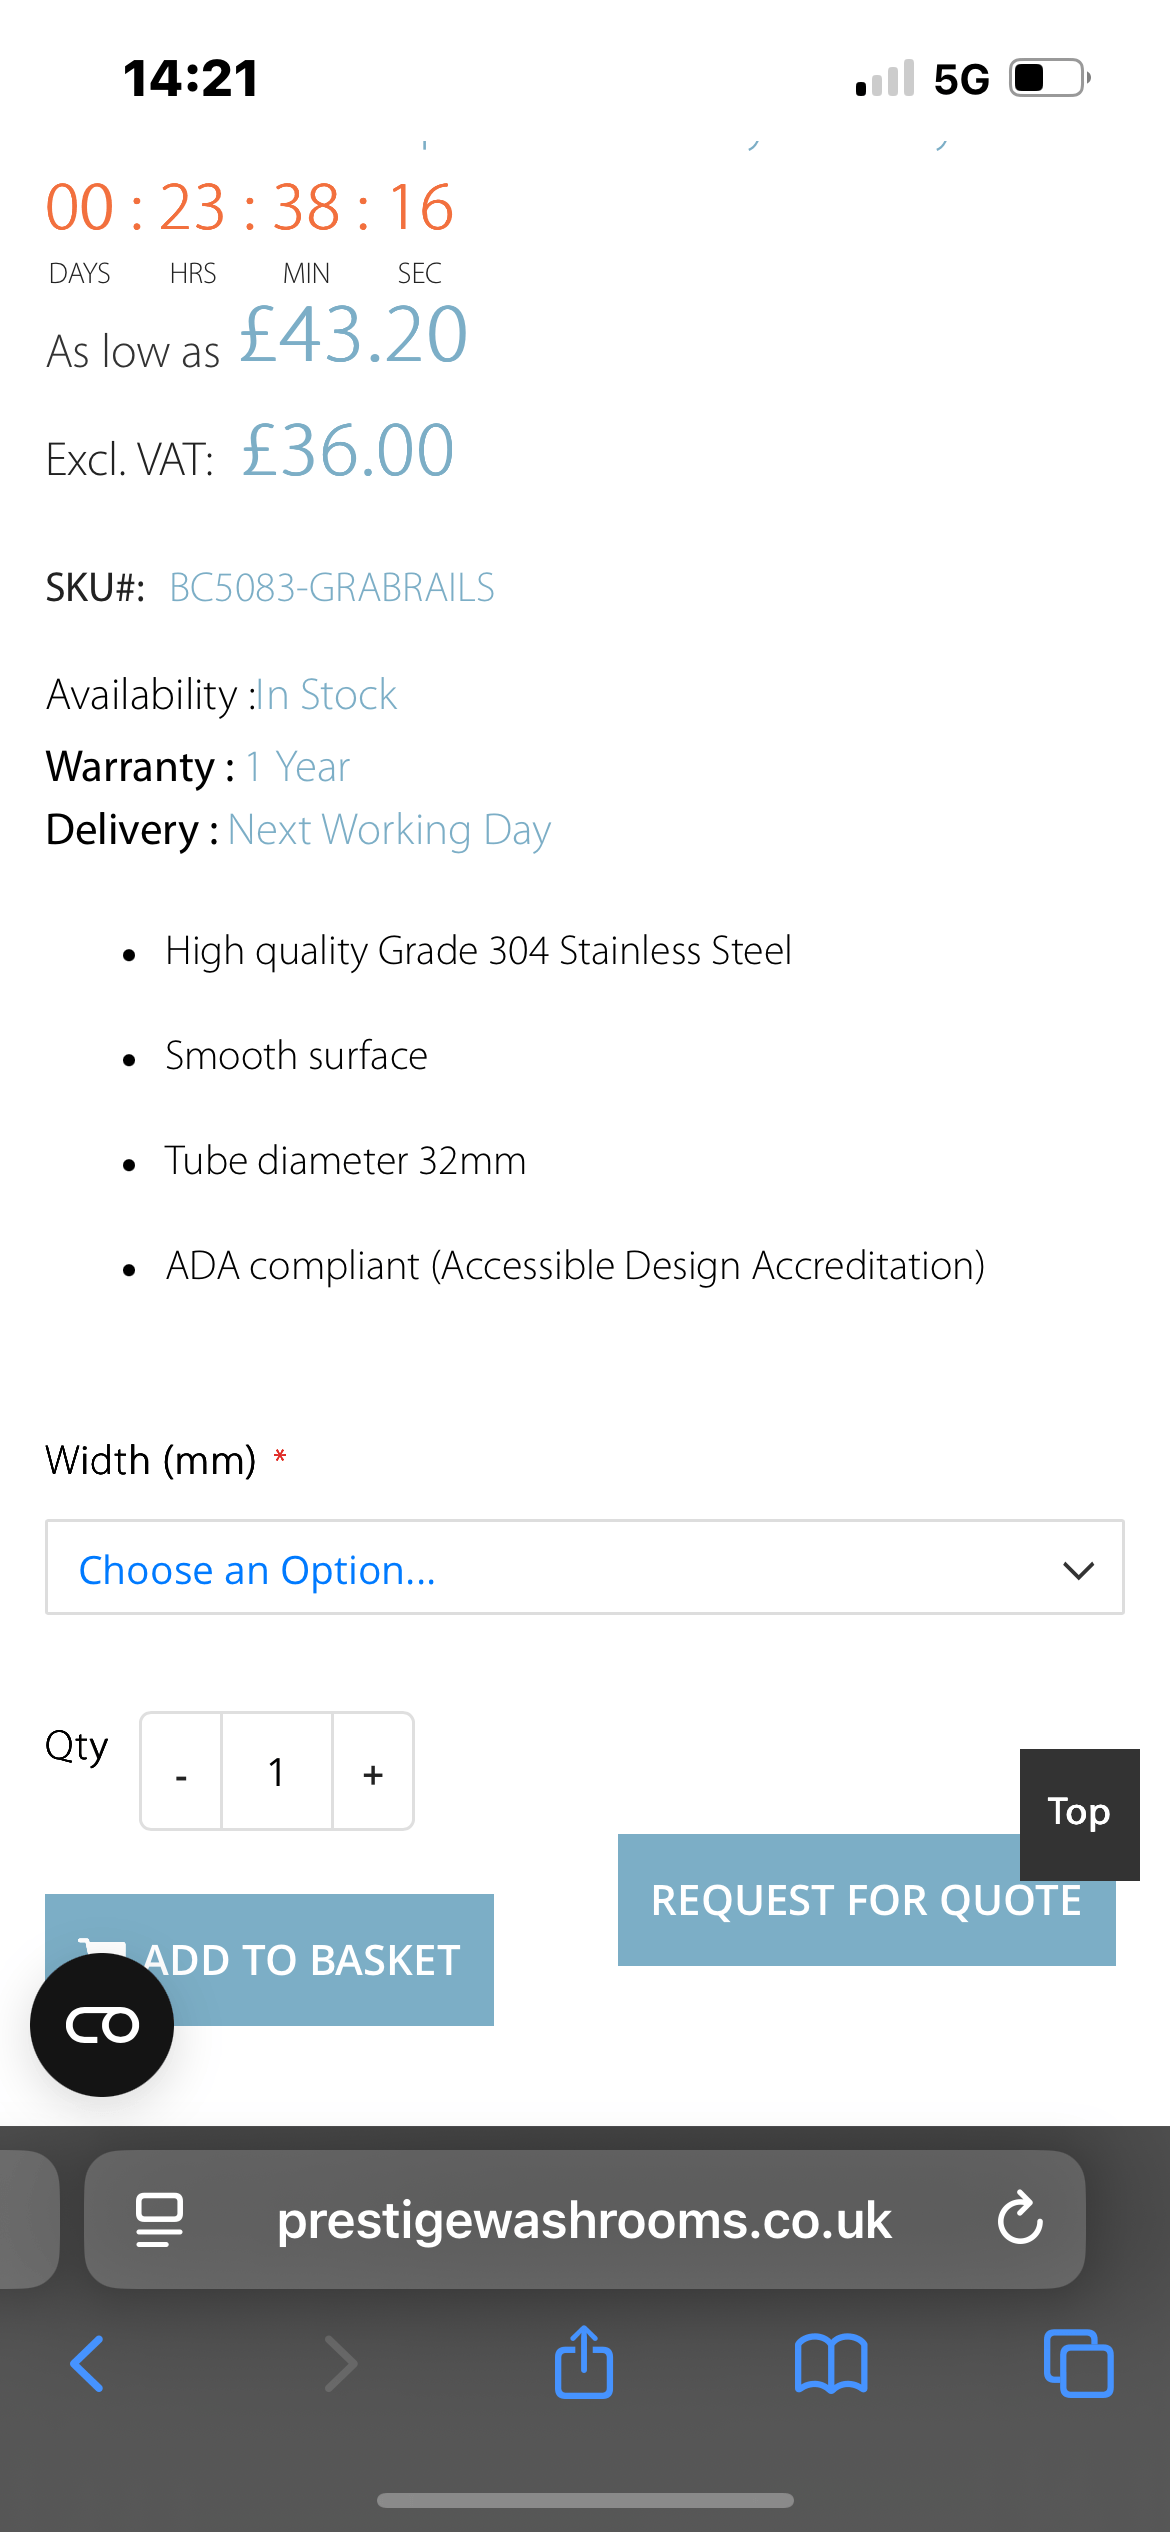Show the open tabs overview
Viewport: 1170px width, 2532px height.
pos(1078,2364)
